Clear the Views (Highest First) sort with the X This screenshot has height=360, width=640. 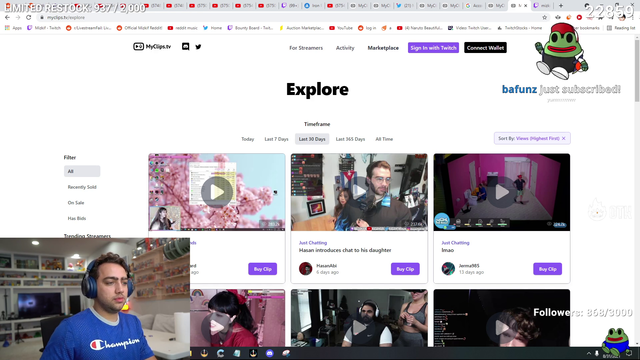tap(564, 138)
